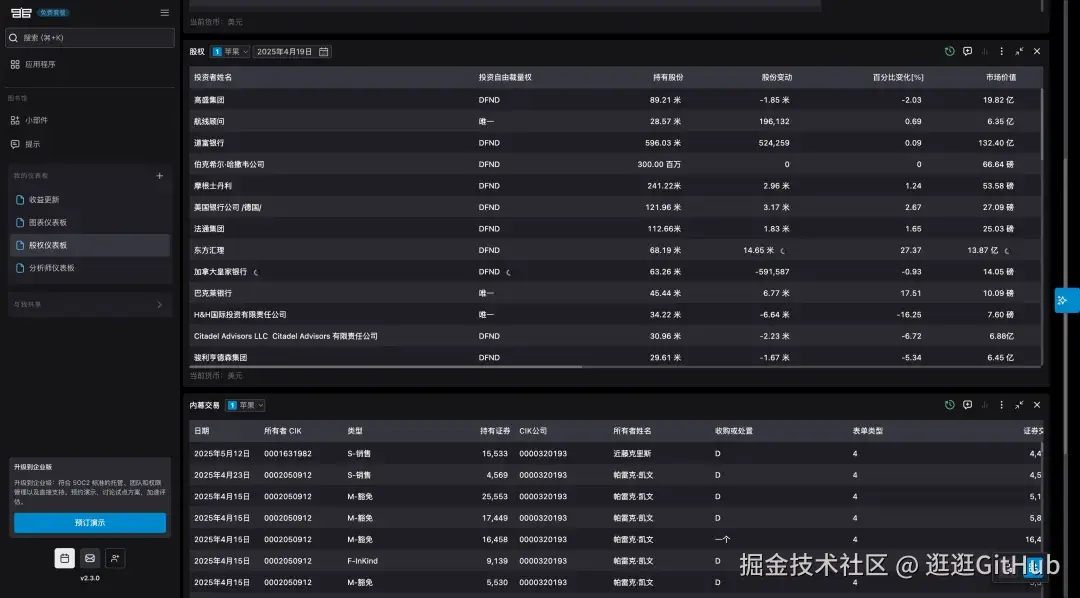Sort by the 所有者姓名 column header
1080x598 pixels.
[632, 431]
